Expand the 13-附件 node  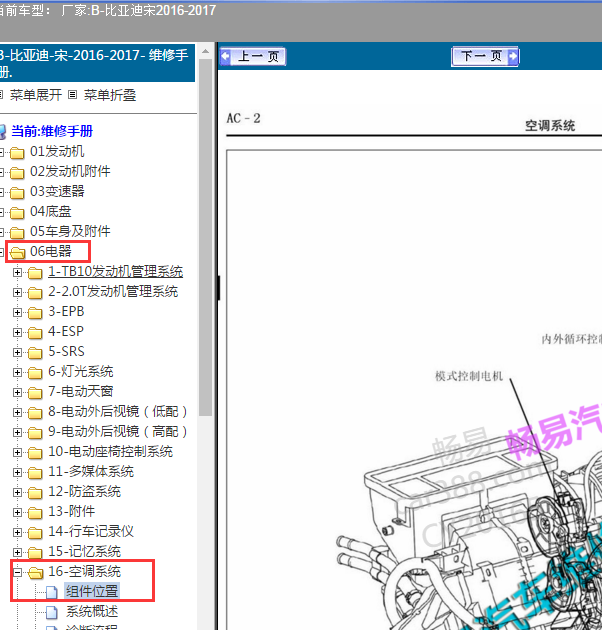(x=17, y=513)
